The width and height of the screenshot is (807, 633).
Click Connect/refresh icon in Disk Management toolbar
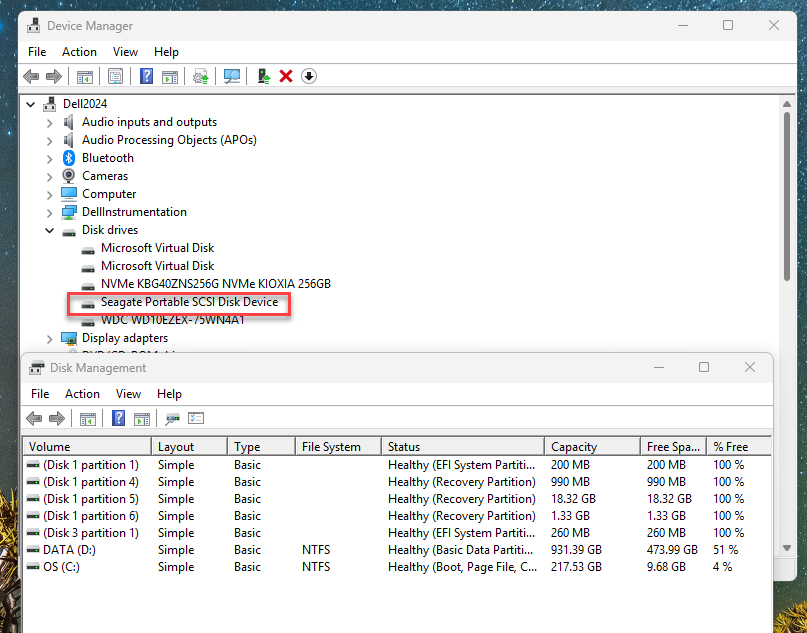172,419
